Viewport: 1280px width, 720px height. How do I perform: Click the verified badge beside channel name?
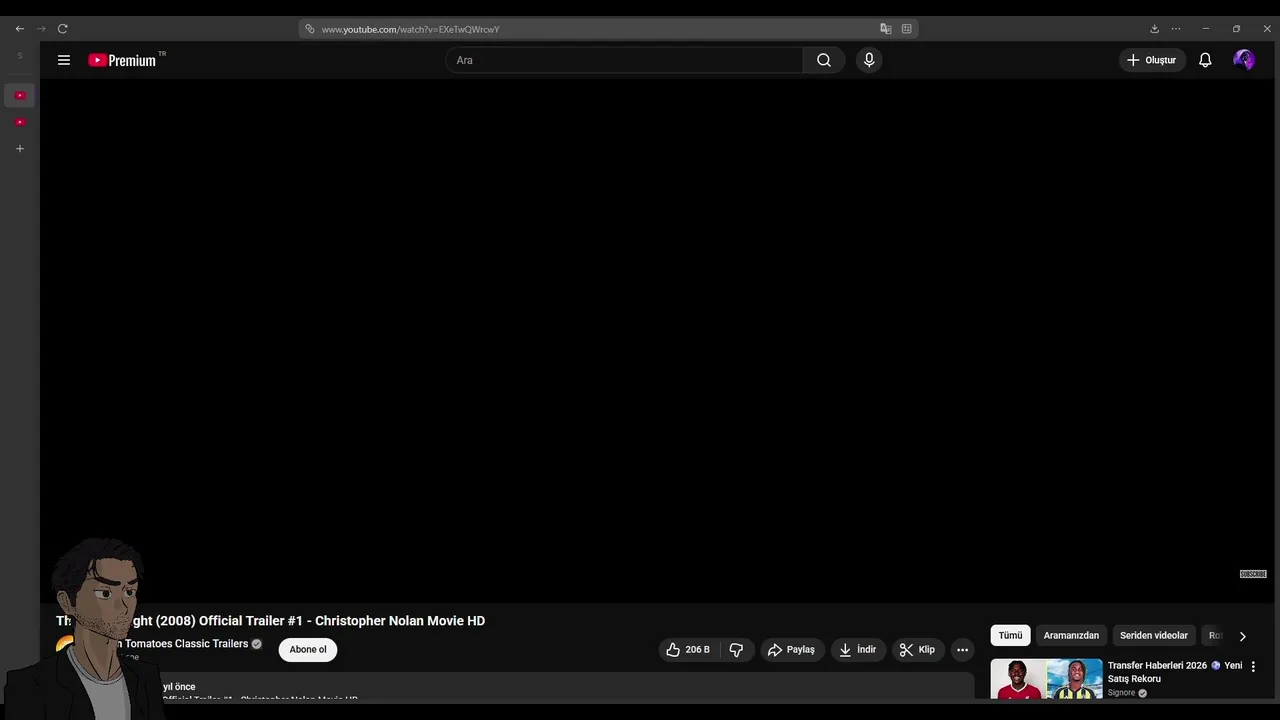[257, 644]
